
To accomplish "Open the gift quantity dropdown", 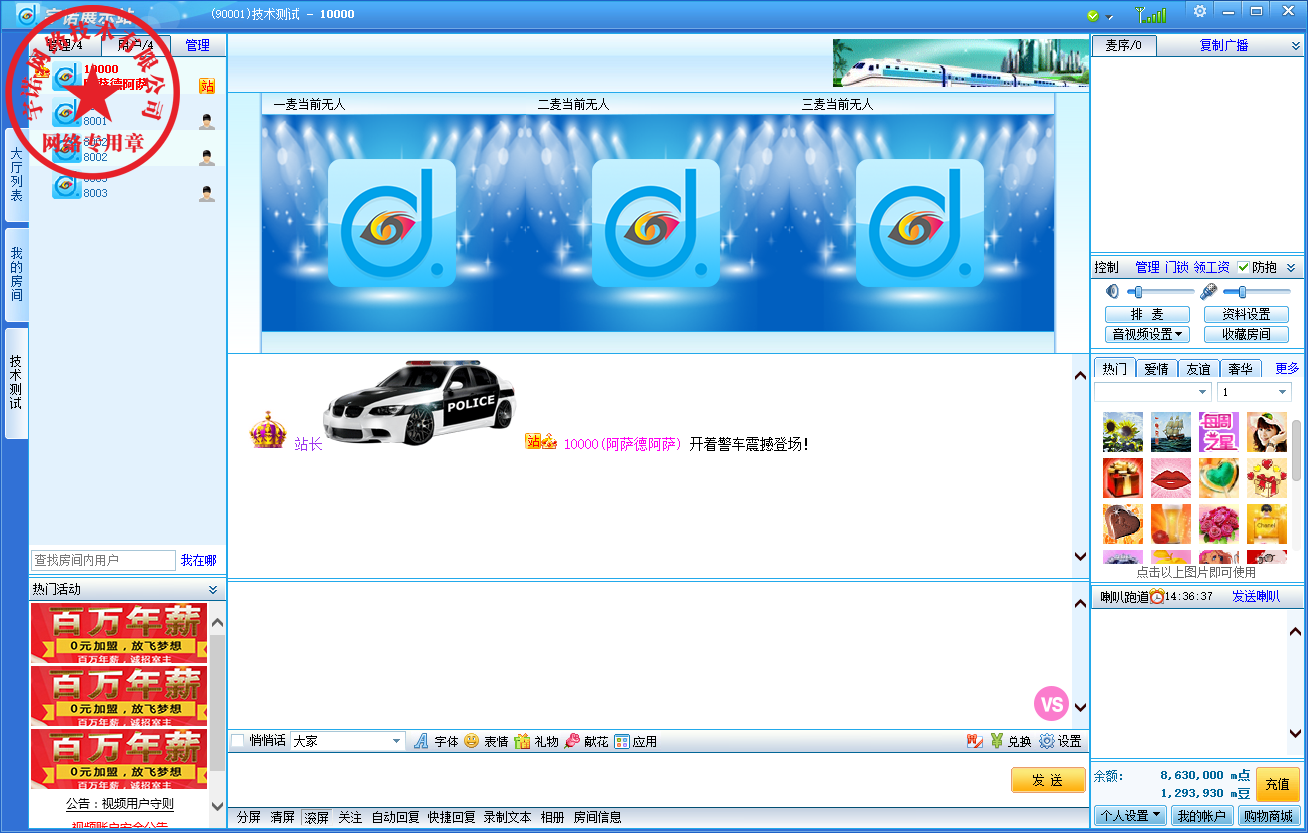I will 1254,392.
